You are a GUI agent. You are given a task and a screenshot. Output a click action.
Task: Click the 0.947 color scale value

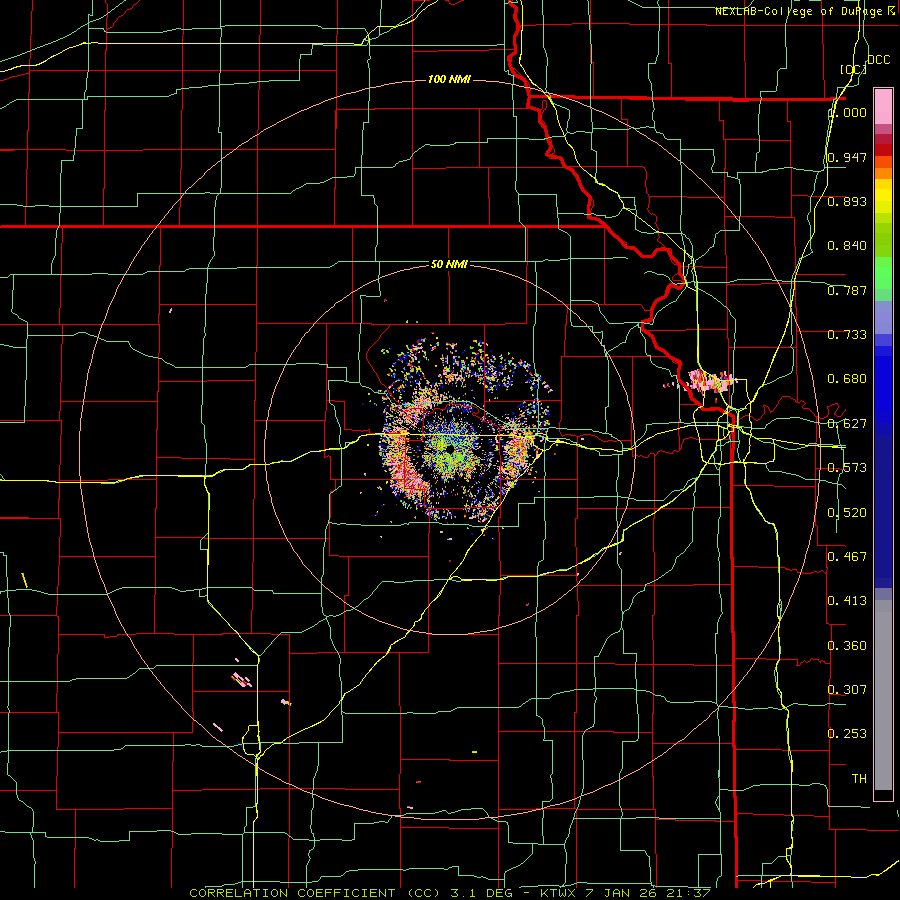pyautogui.click(x=847, y=157)
